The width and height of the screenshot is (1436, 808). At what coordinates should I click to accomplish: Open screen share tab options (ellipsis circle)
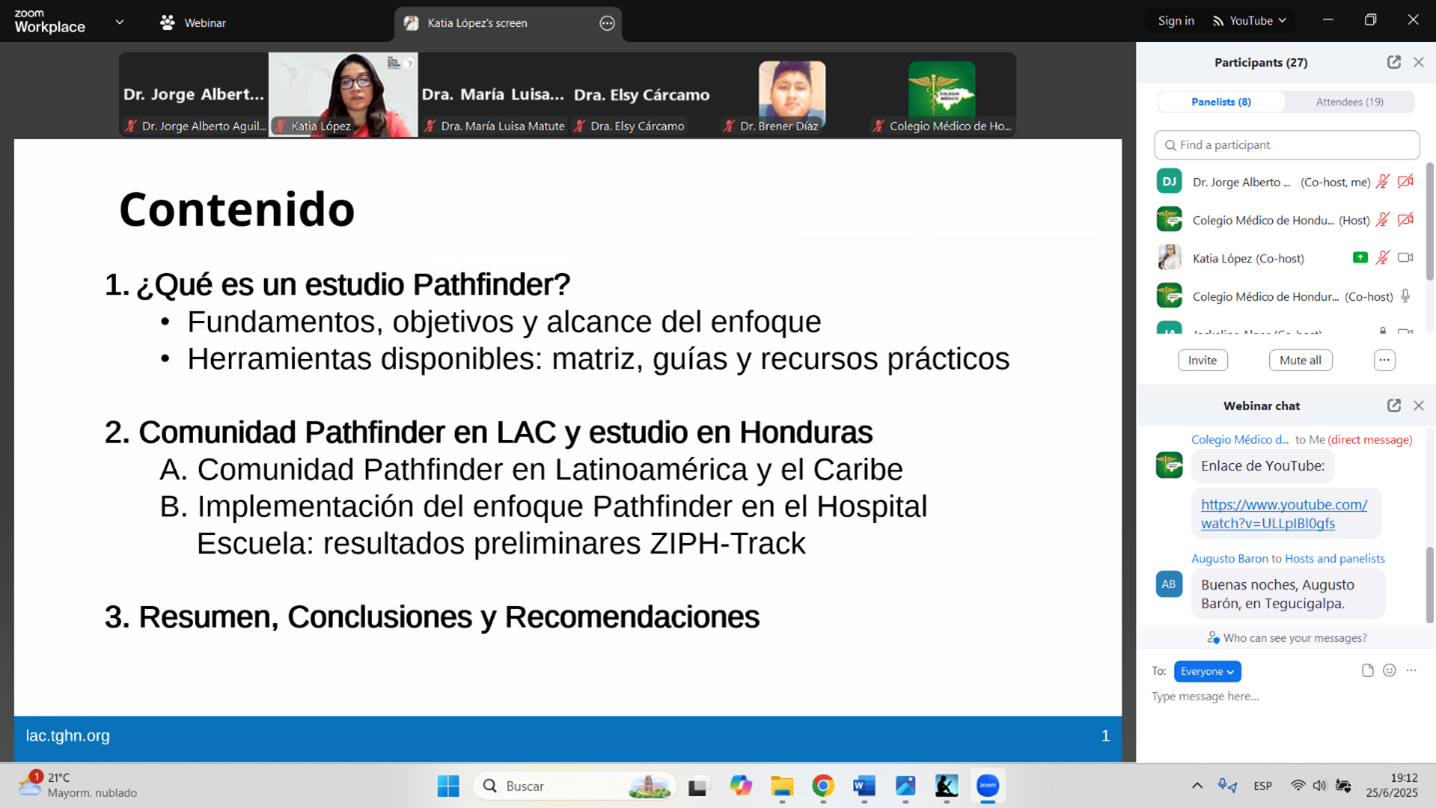[x=607, y=23]
